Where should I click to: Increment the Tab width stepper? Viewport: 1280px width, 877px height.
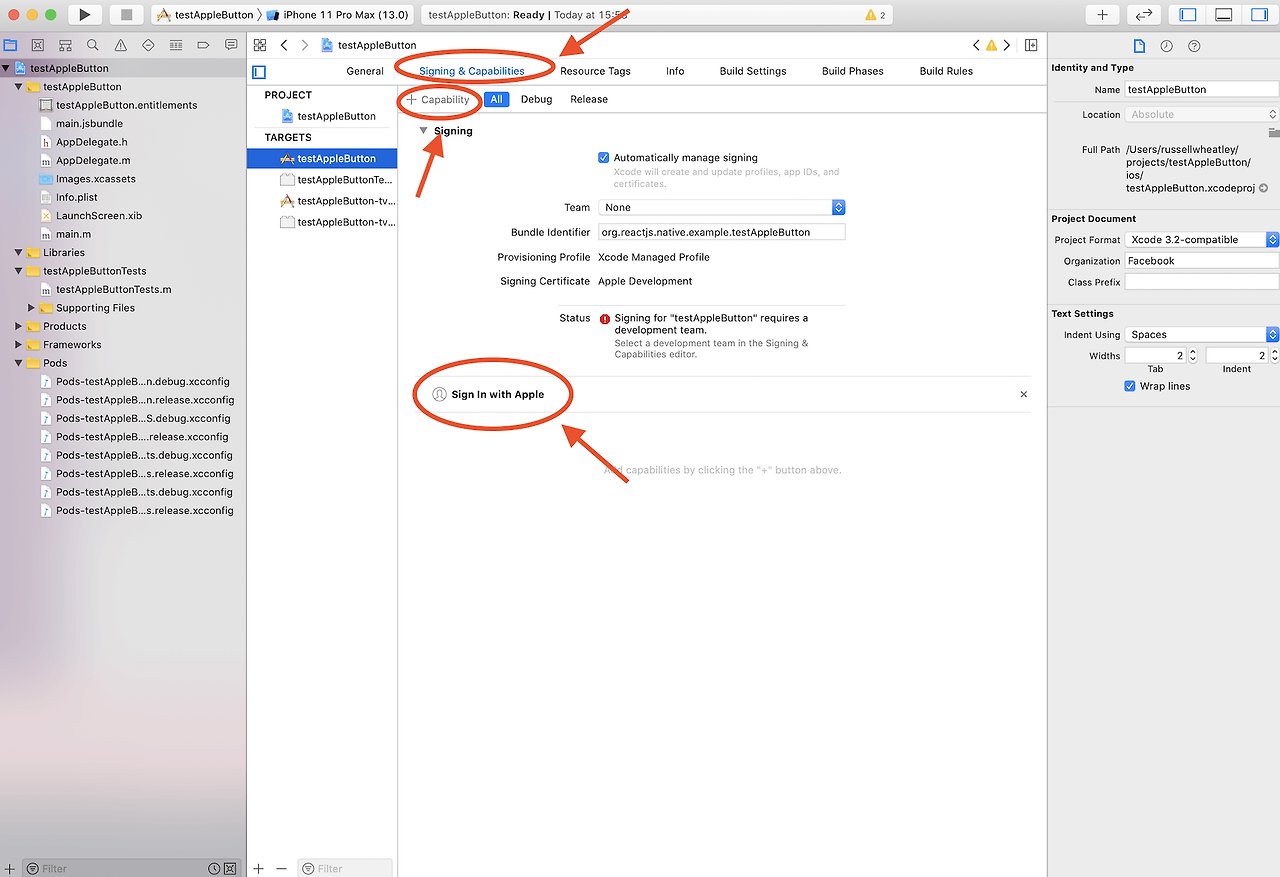[1193, 352]
